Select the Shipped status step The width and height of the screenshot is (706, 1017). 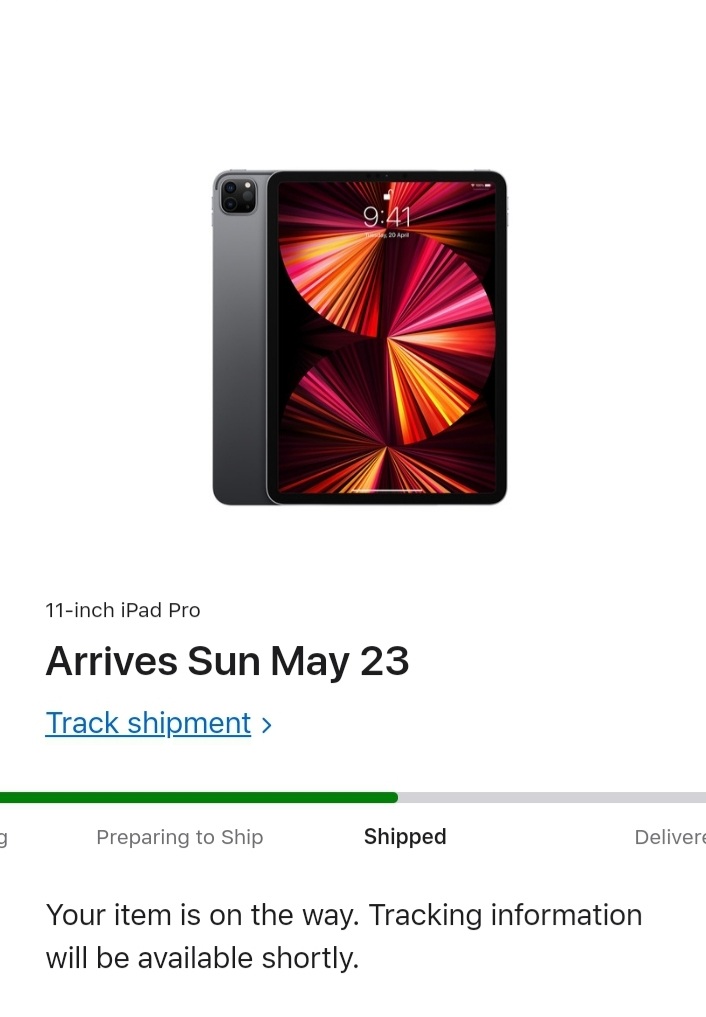point(405,837)
